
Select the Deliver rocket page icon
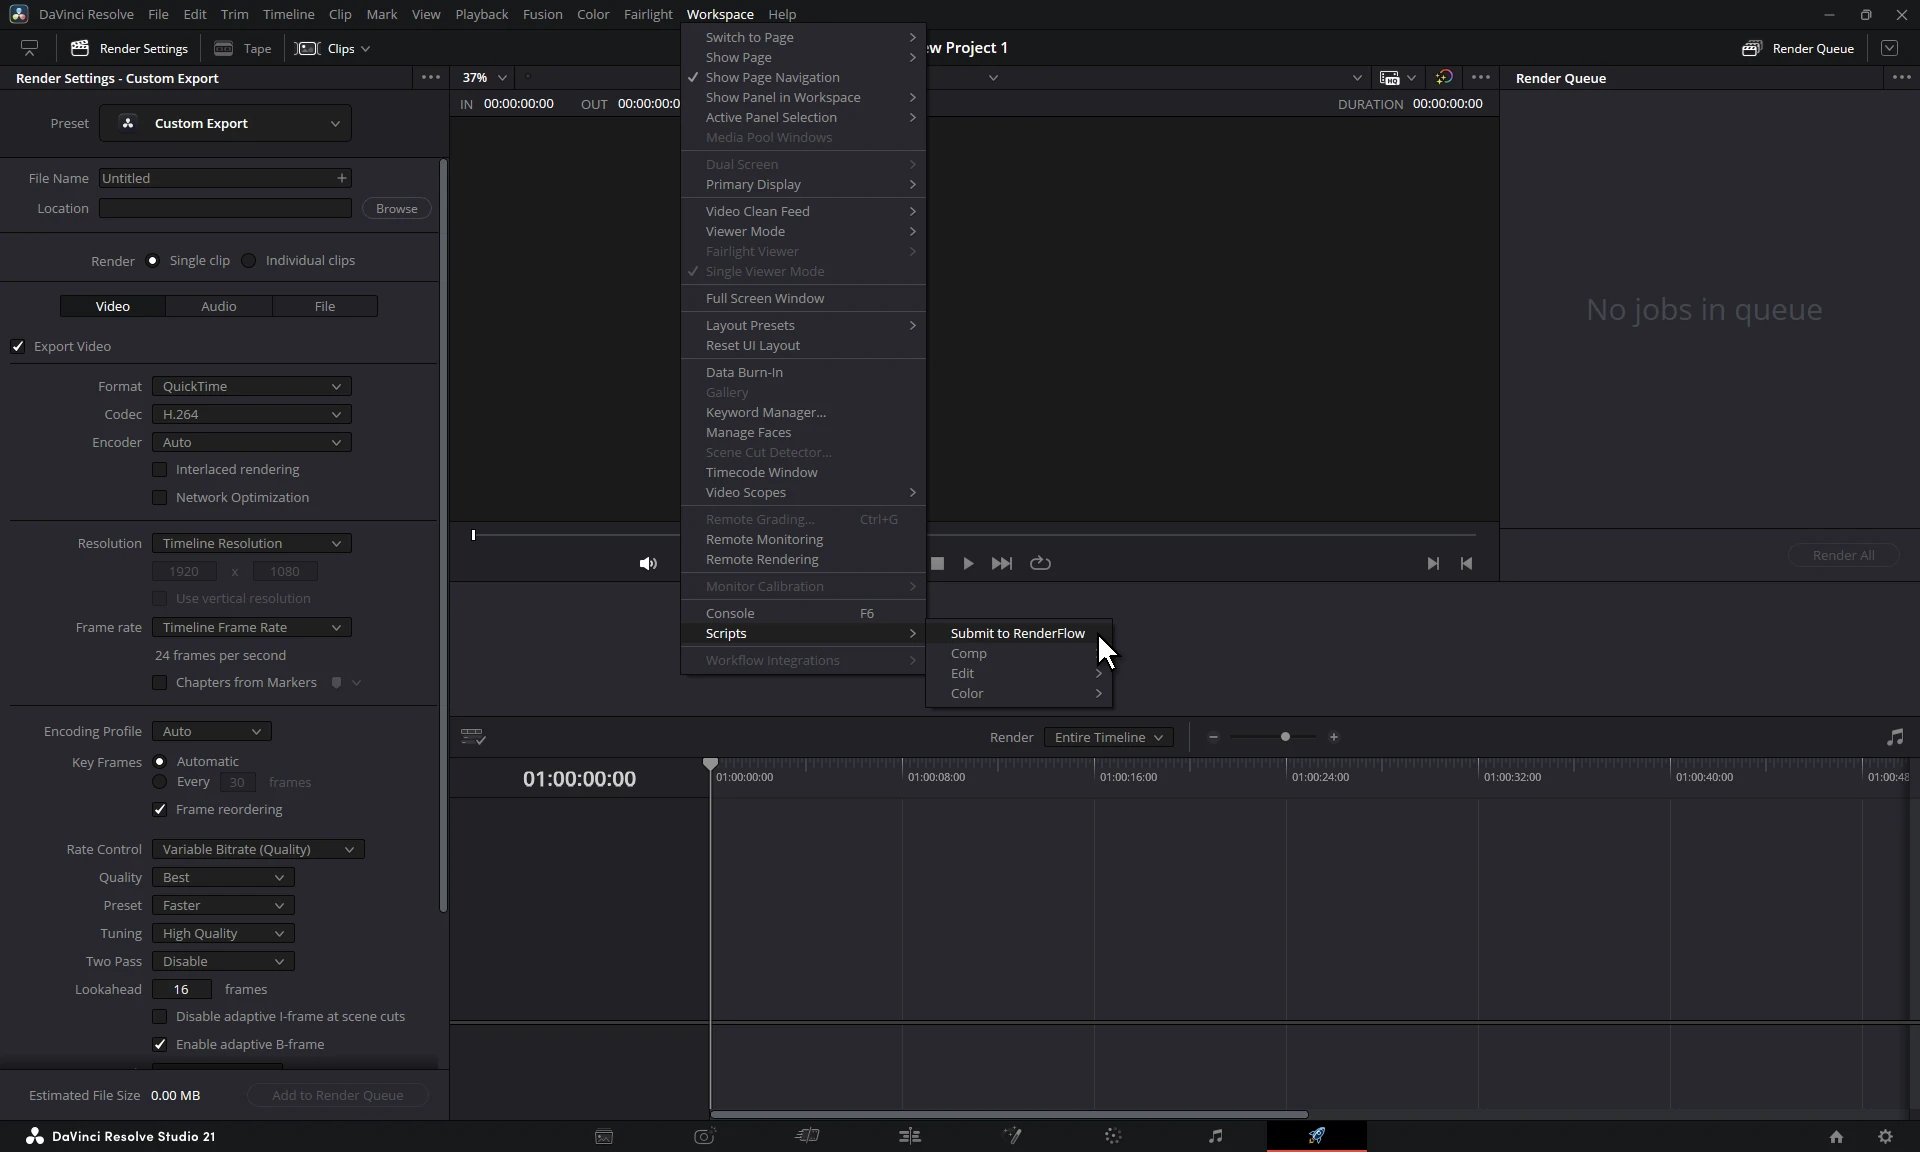[1317, 1136]
